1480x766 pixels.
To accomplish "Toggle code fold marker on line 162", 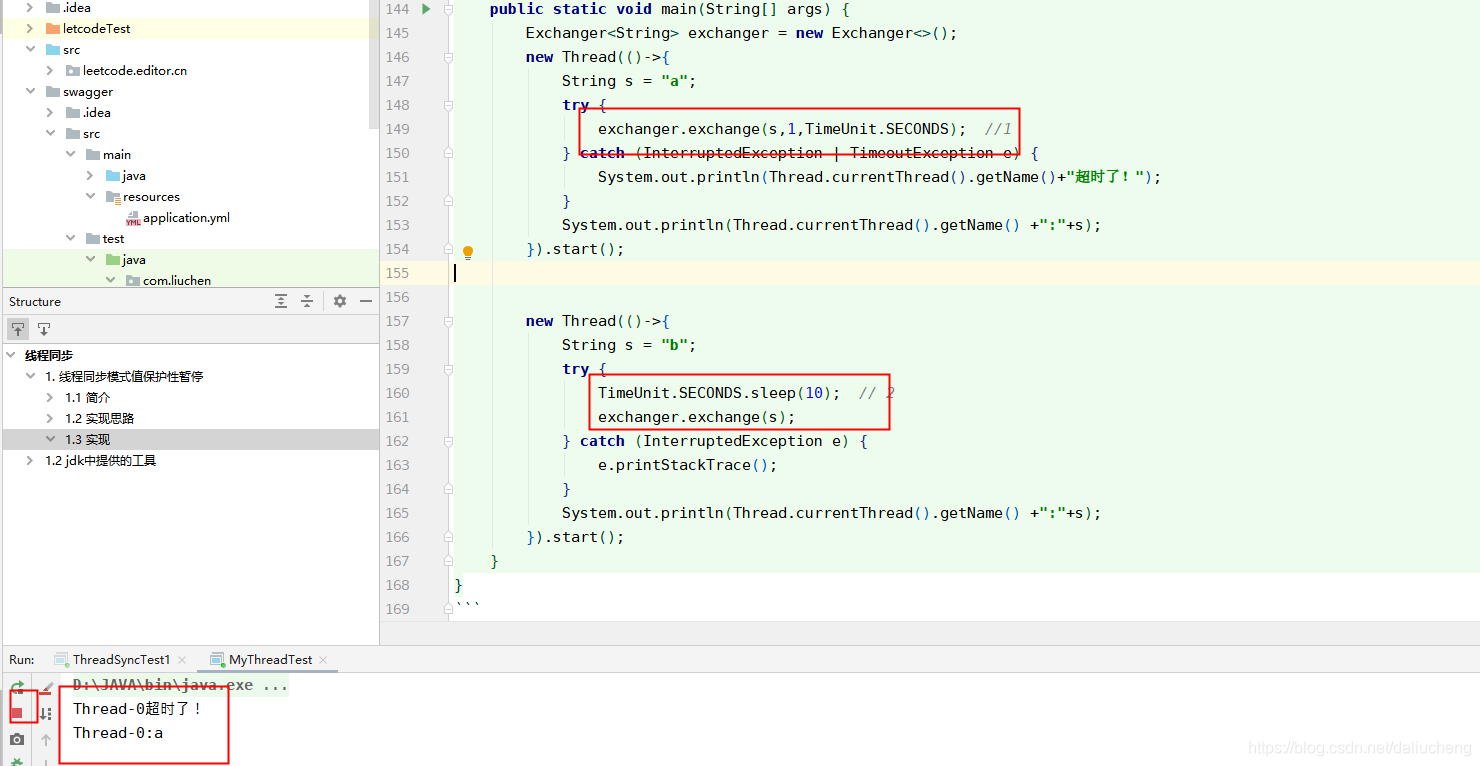I will (x=448, y=441).
